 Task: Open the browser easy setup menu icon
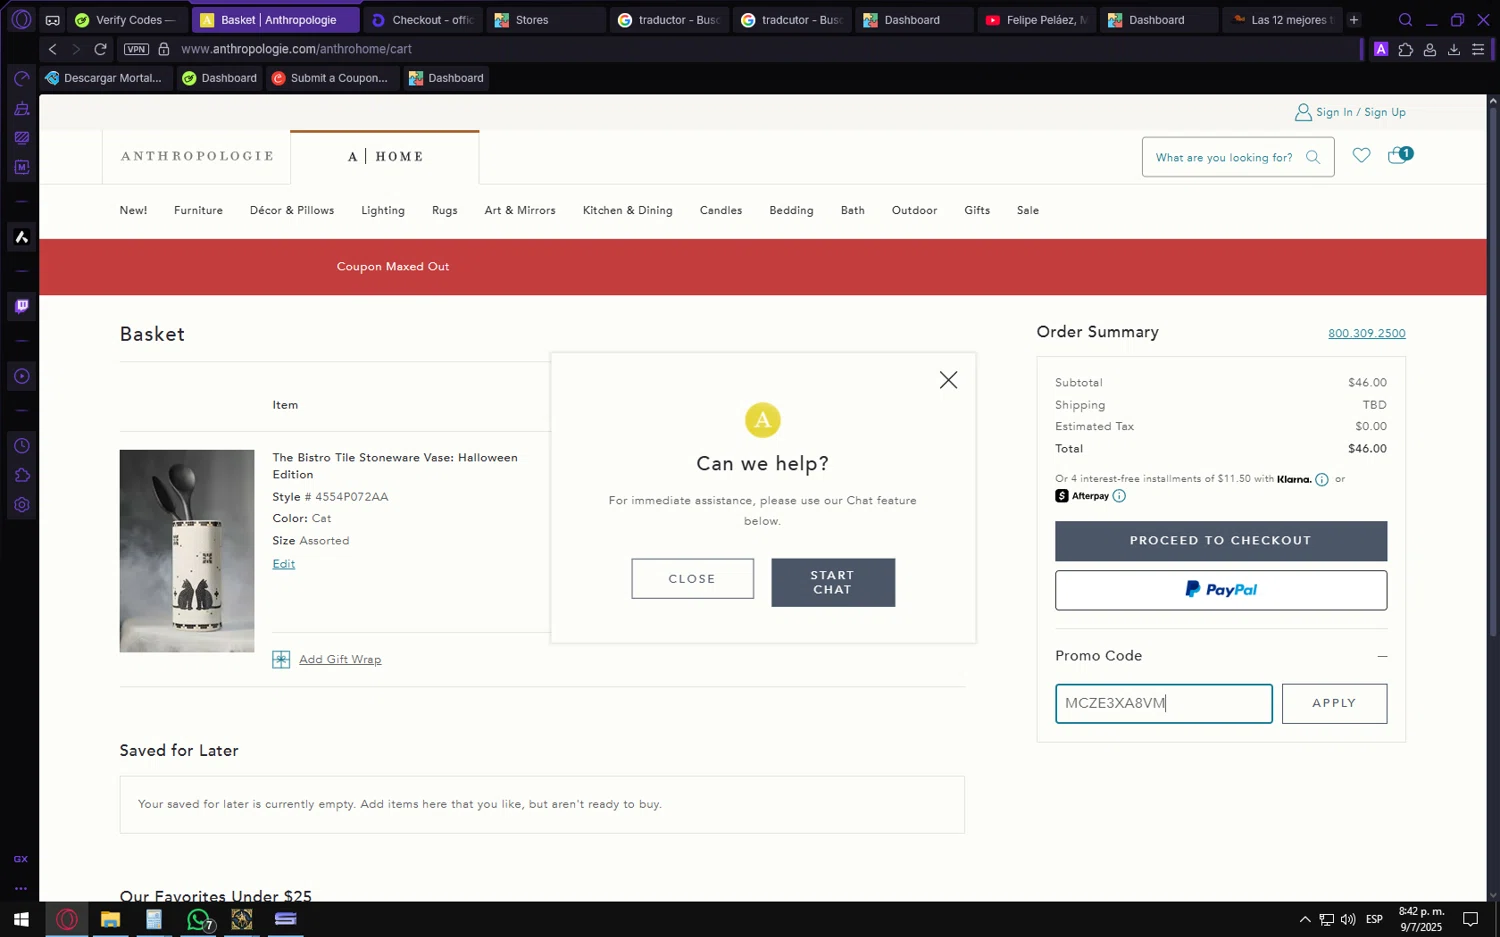point(1478,49)
